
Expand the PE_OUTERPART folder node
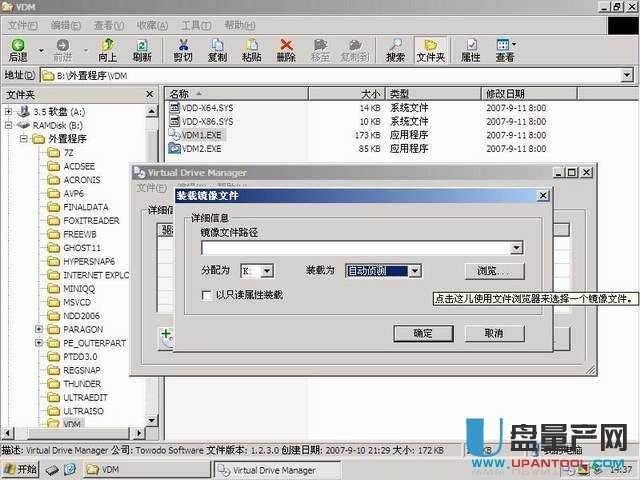point(39,343)
